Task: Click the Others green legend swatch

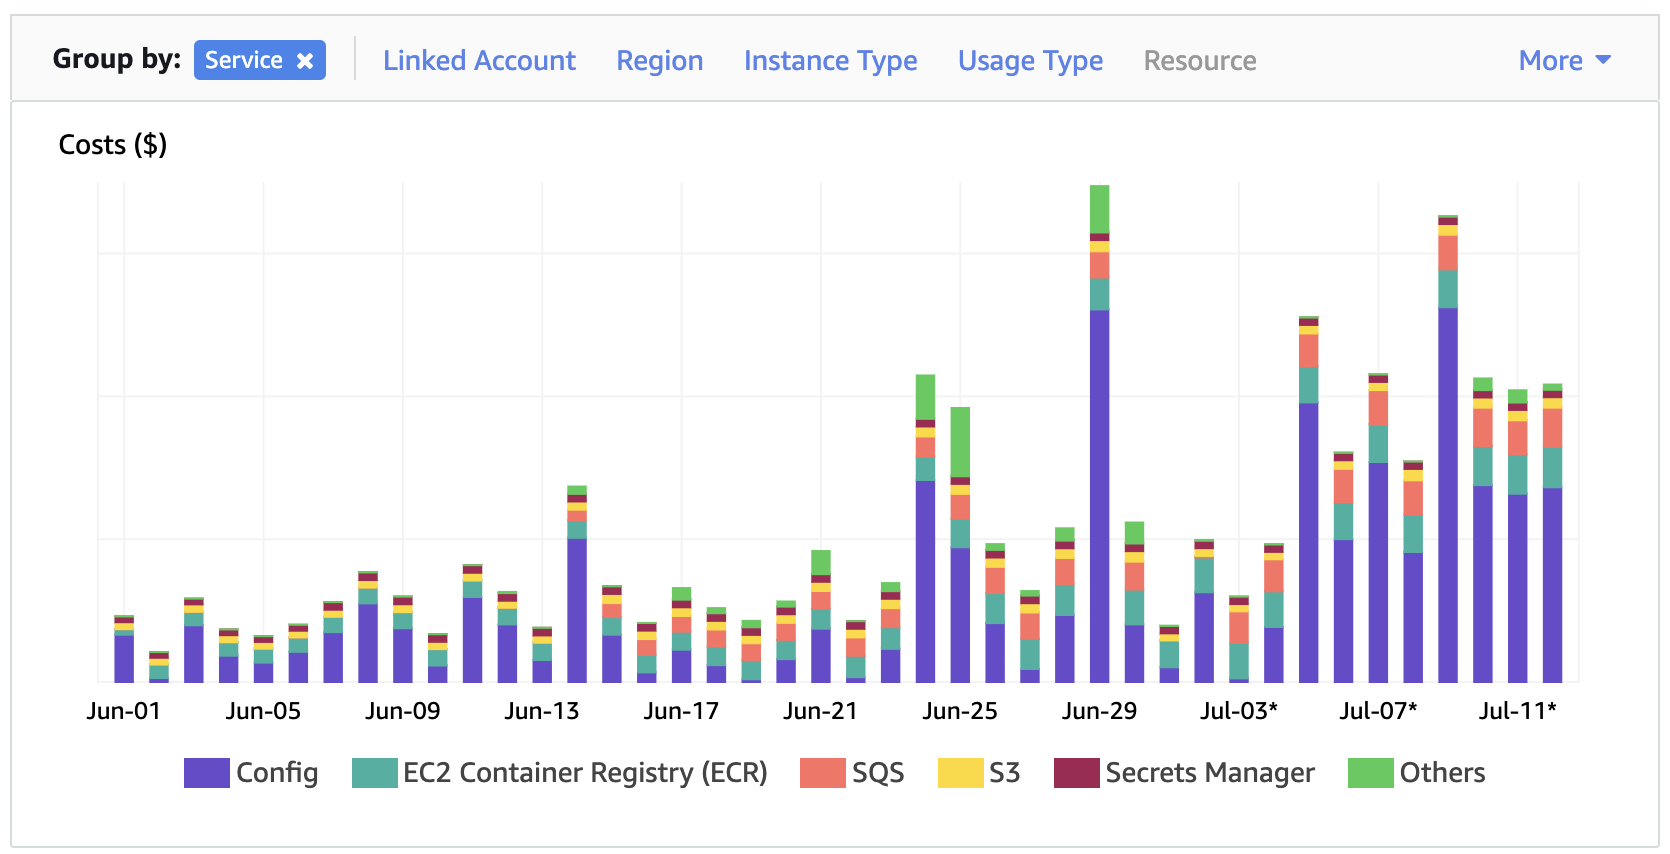Action: (x=1370, y=773)
